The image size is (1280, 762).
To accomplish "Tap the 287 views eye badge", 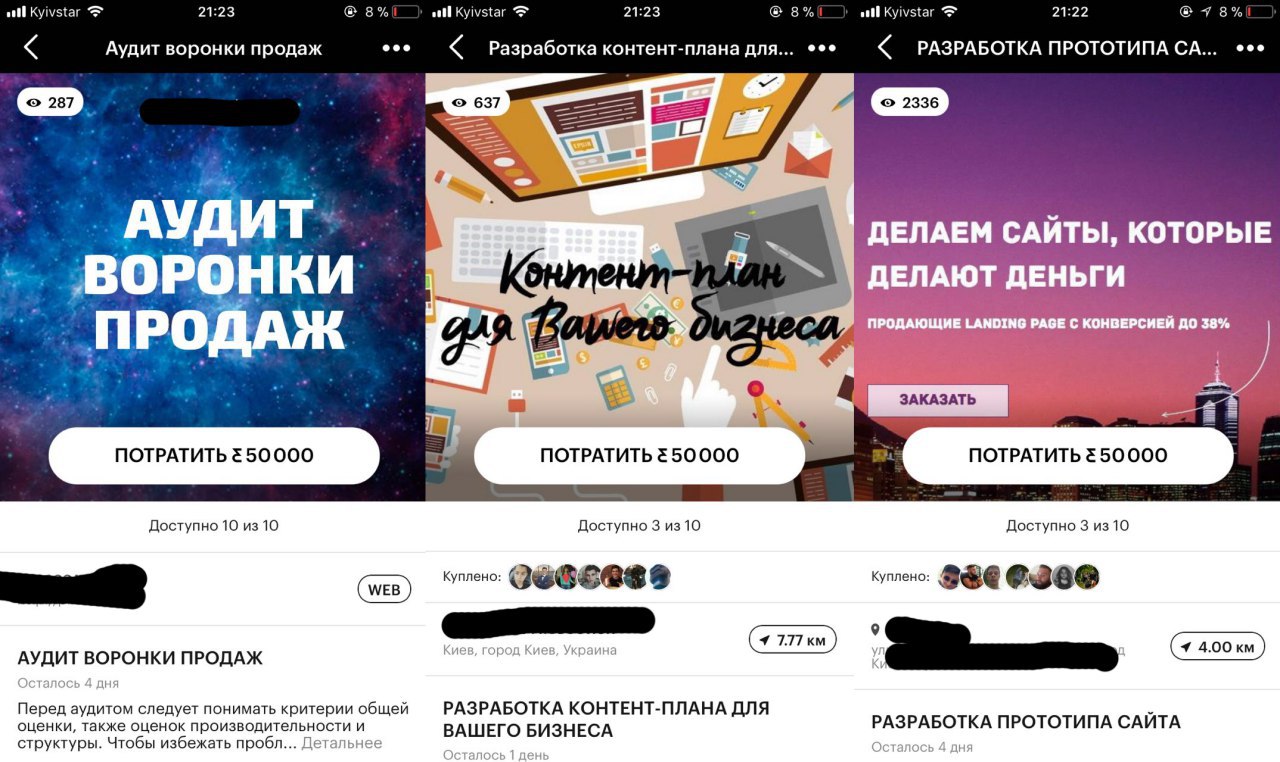I will 50,102.
